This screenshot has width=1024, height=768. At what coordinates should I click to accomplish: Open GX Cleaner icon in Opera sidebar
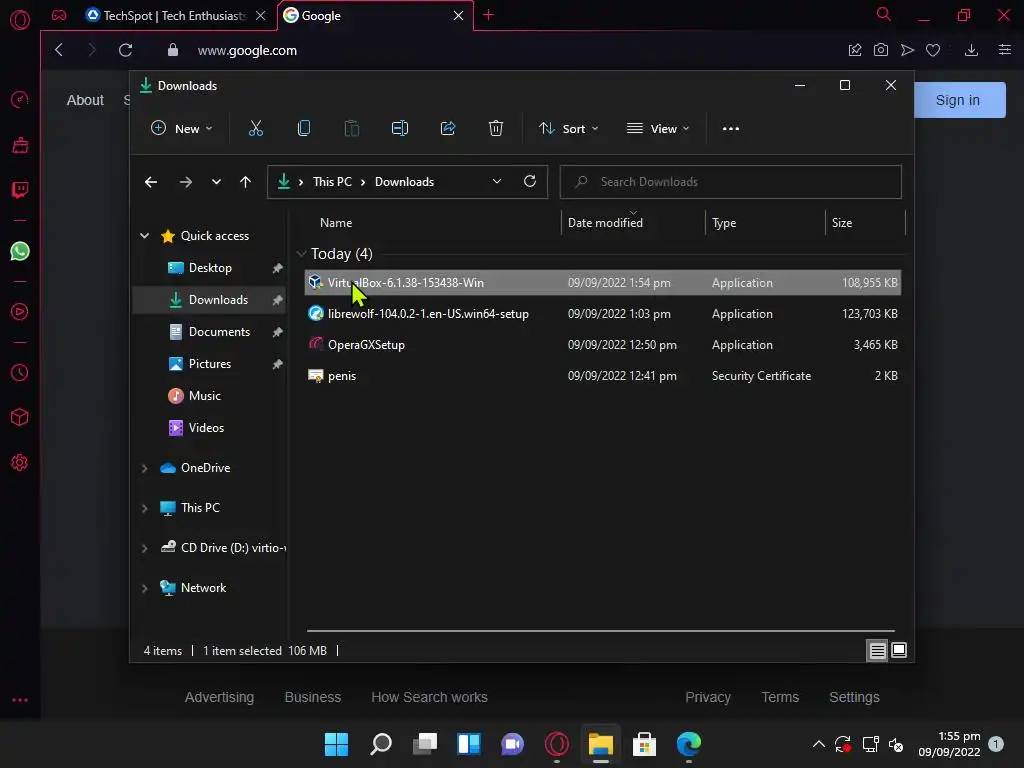pyautogui.click(x=20, y=145)
